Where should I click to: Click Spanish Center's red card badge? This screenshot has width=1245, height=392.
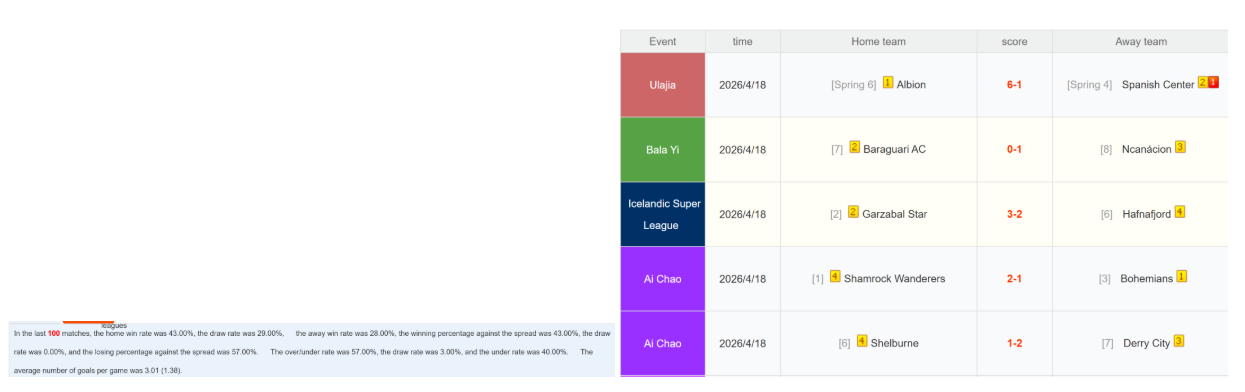coord(1213,83)
